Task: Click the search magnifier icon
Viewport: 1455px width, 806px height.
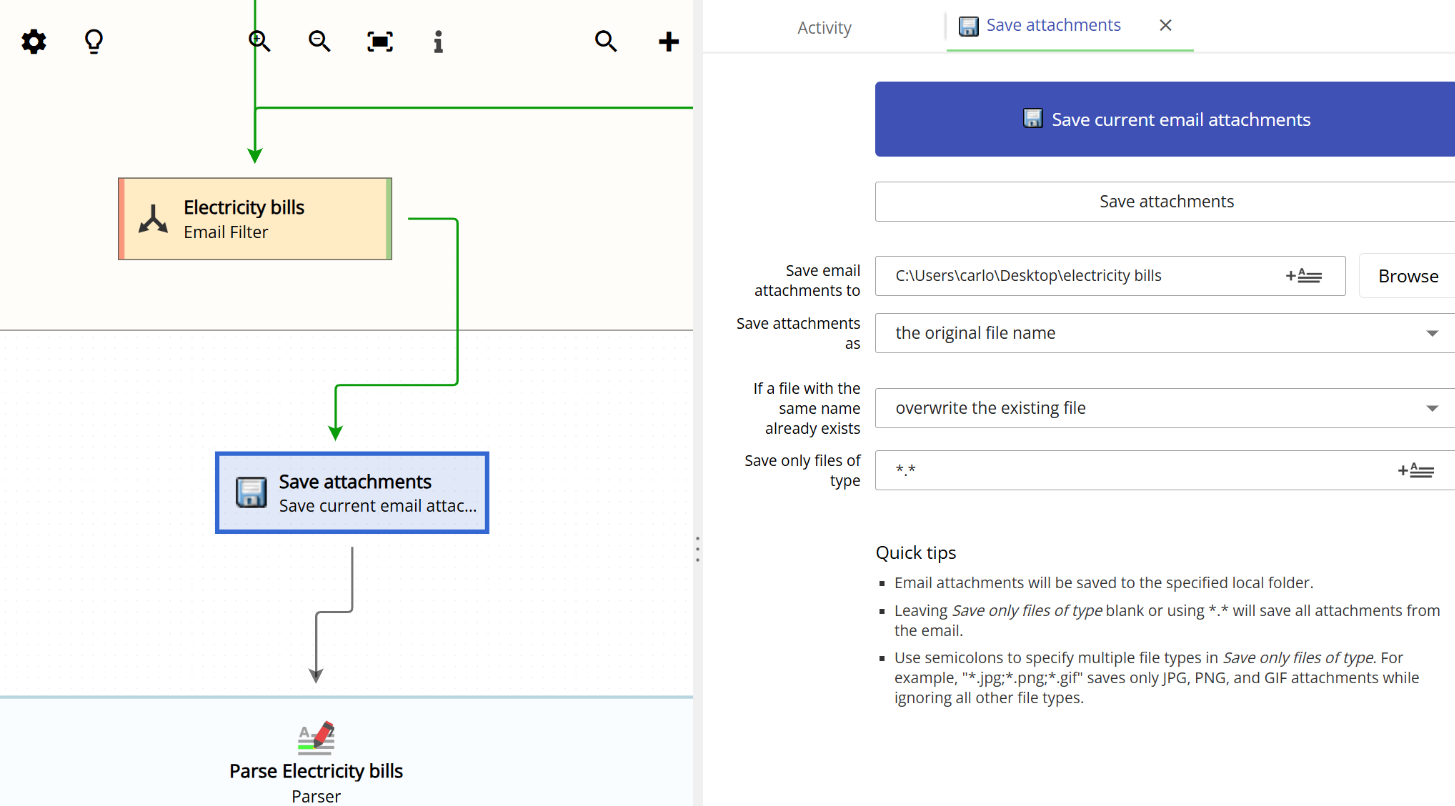Action: (606, 41)
